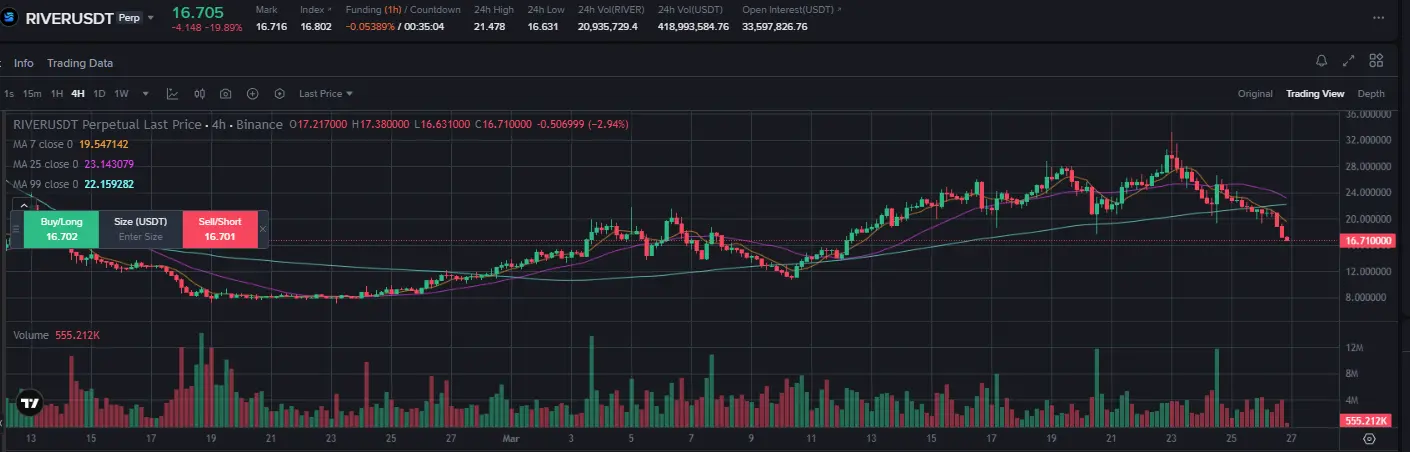Open chart scale settings gear icon
Image resolution: width=1410 pixels, height=452 pixels.
[1369, 438]
